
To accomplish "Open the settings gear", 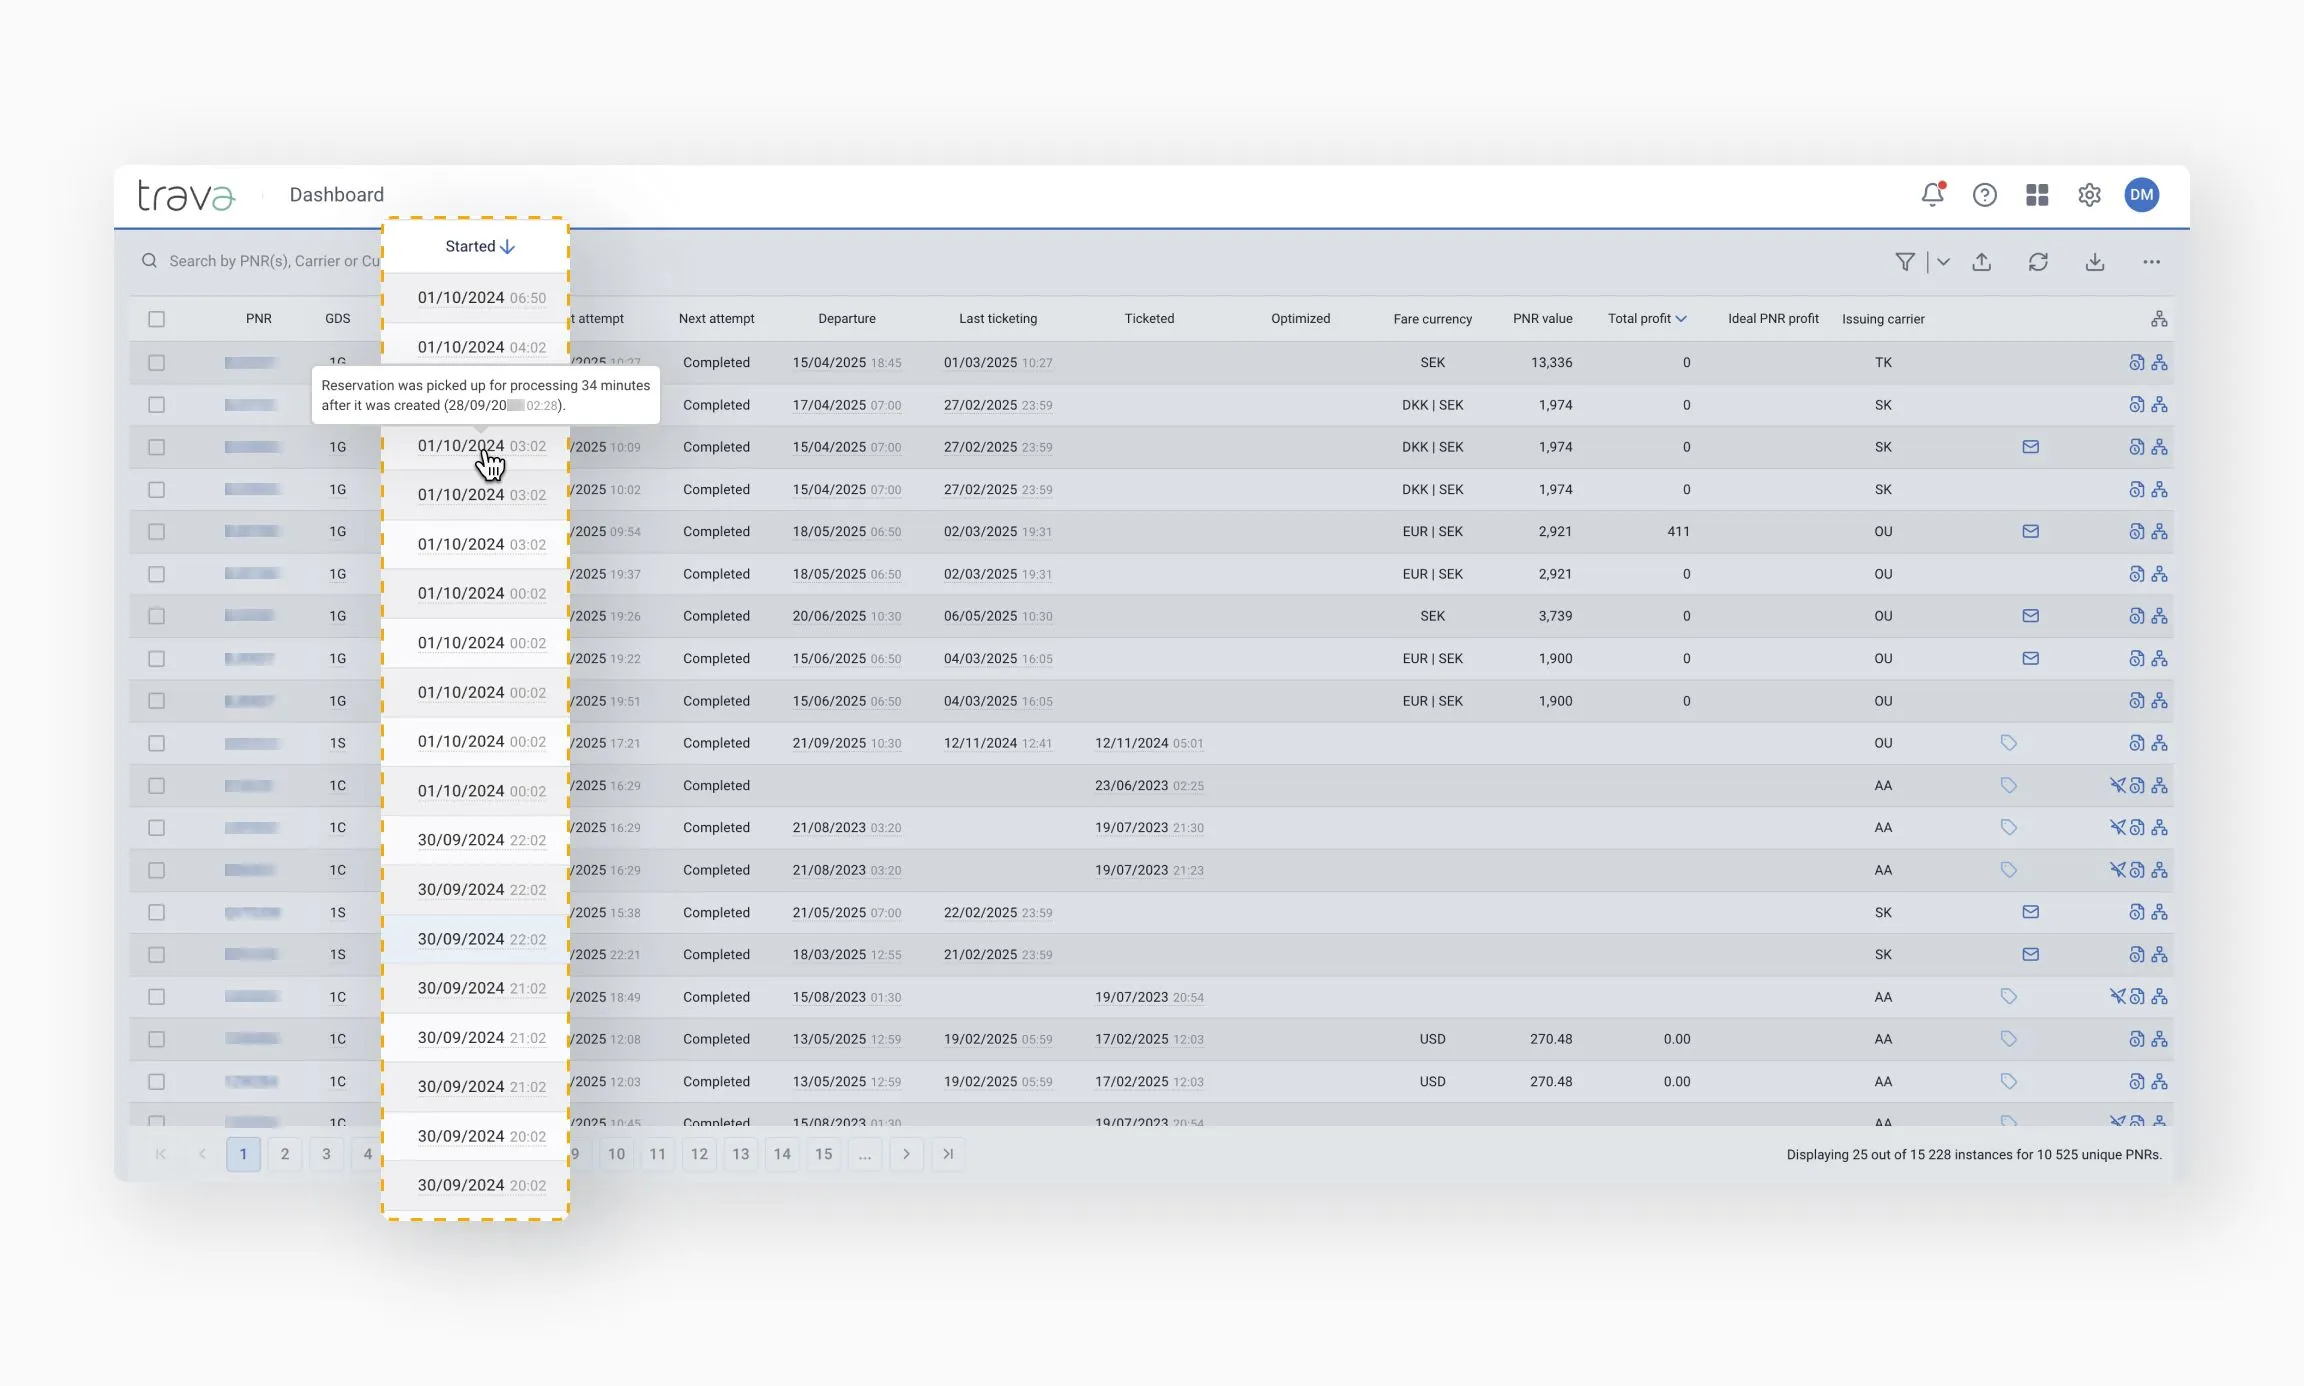I will [2089, 195].
